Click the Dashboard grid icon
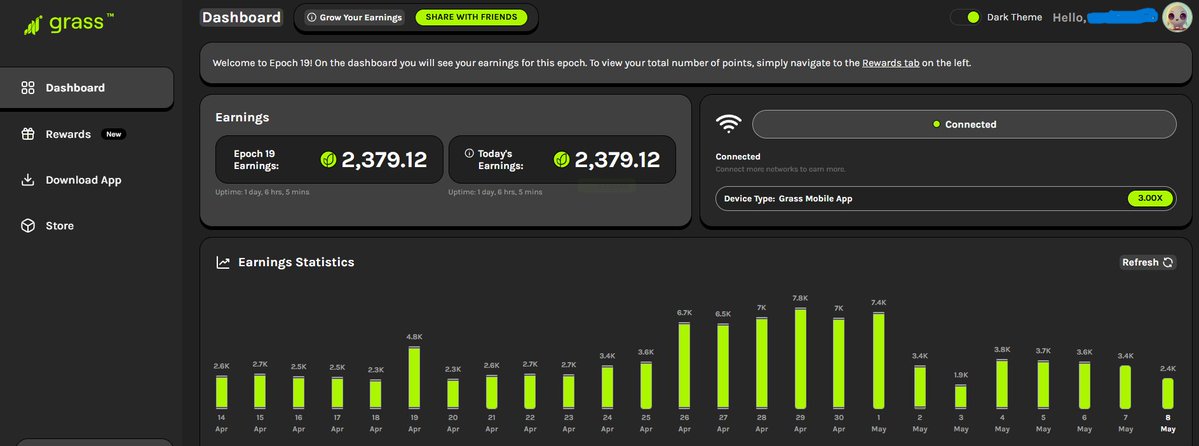The image size is (1199, 446). [28, 88]
